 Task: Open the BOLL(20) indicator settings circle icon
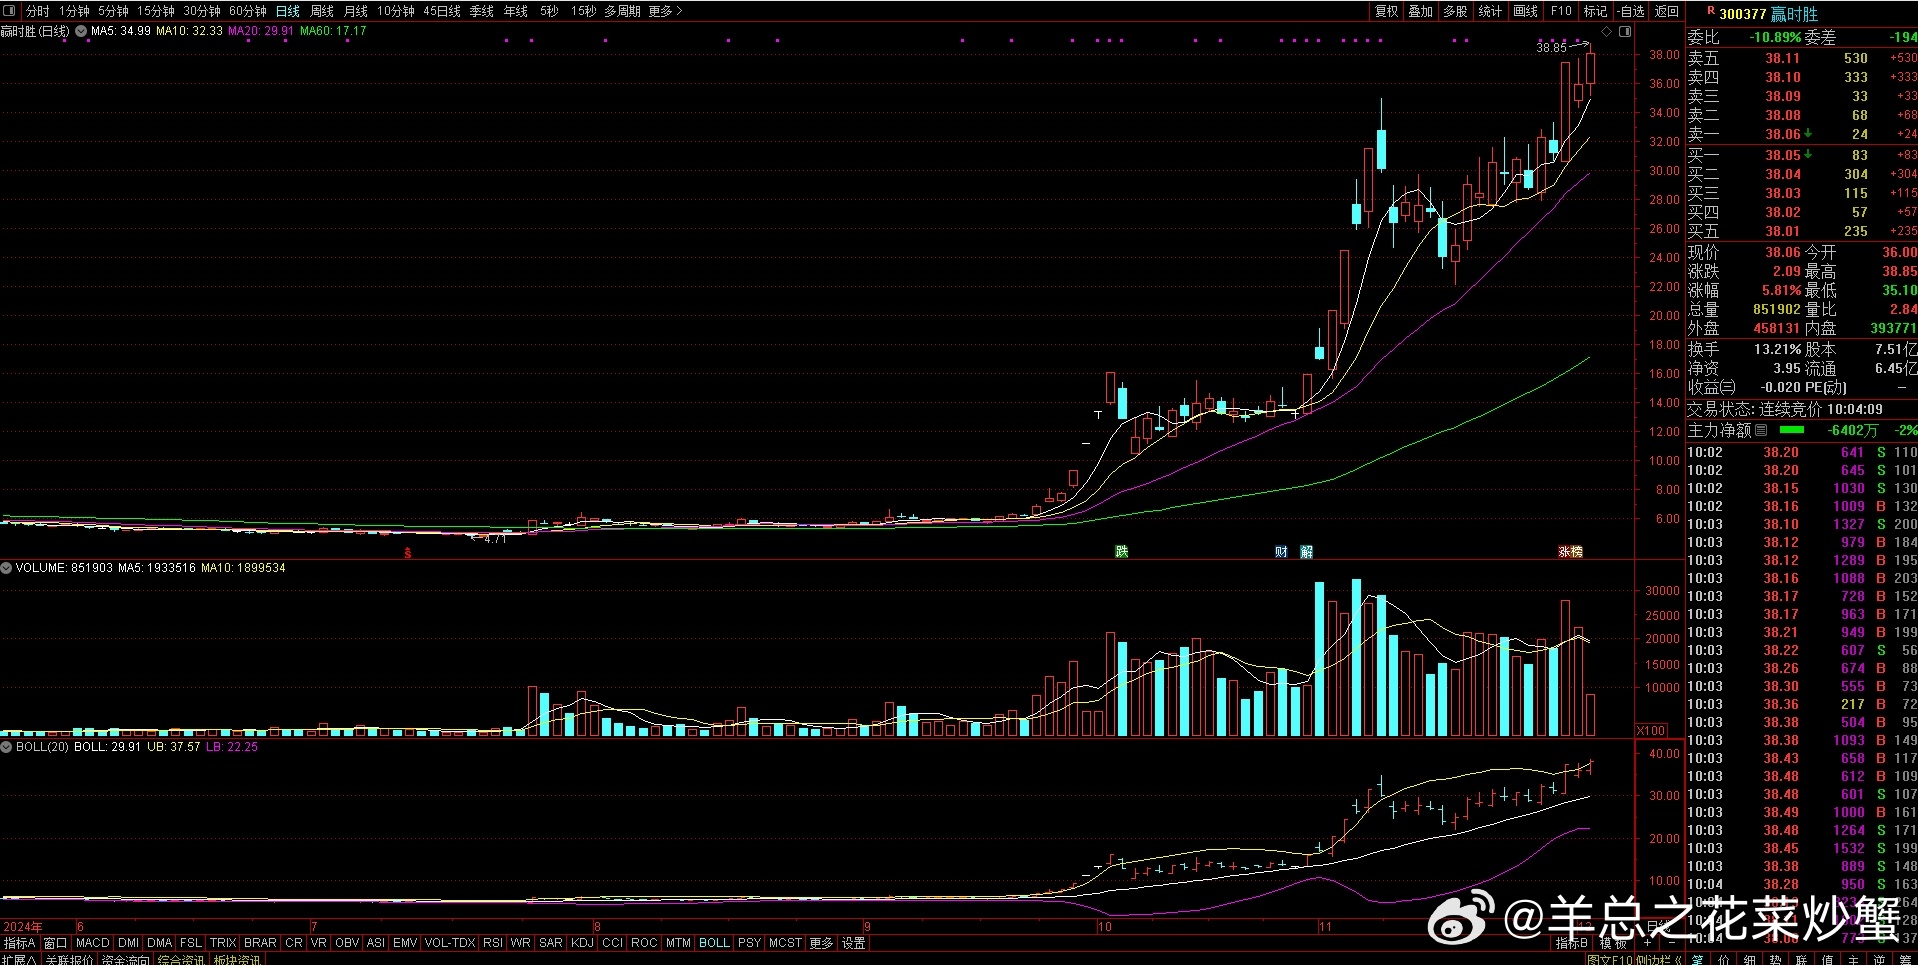(7, 747)
